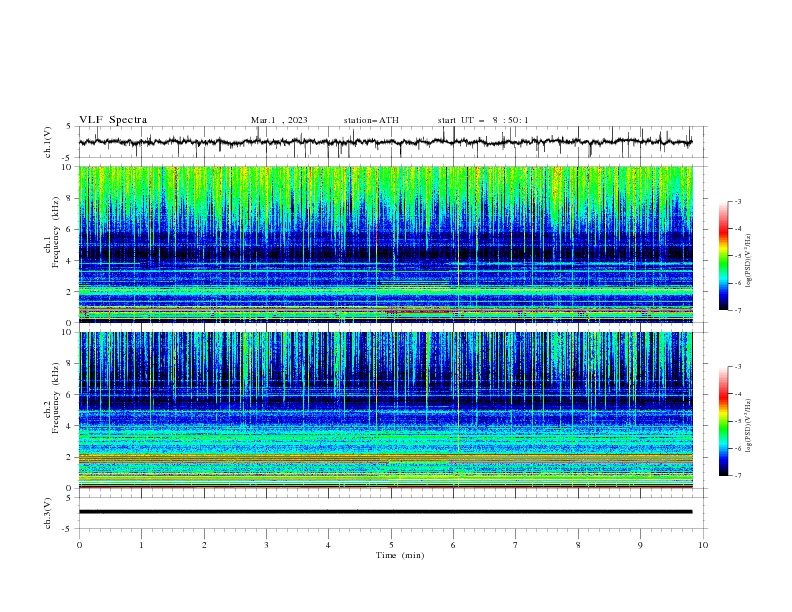Click the ch.1 PSD color bar

pyautogui.click(x=723, y=256)
